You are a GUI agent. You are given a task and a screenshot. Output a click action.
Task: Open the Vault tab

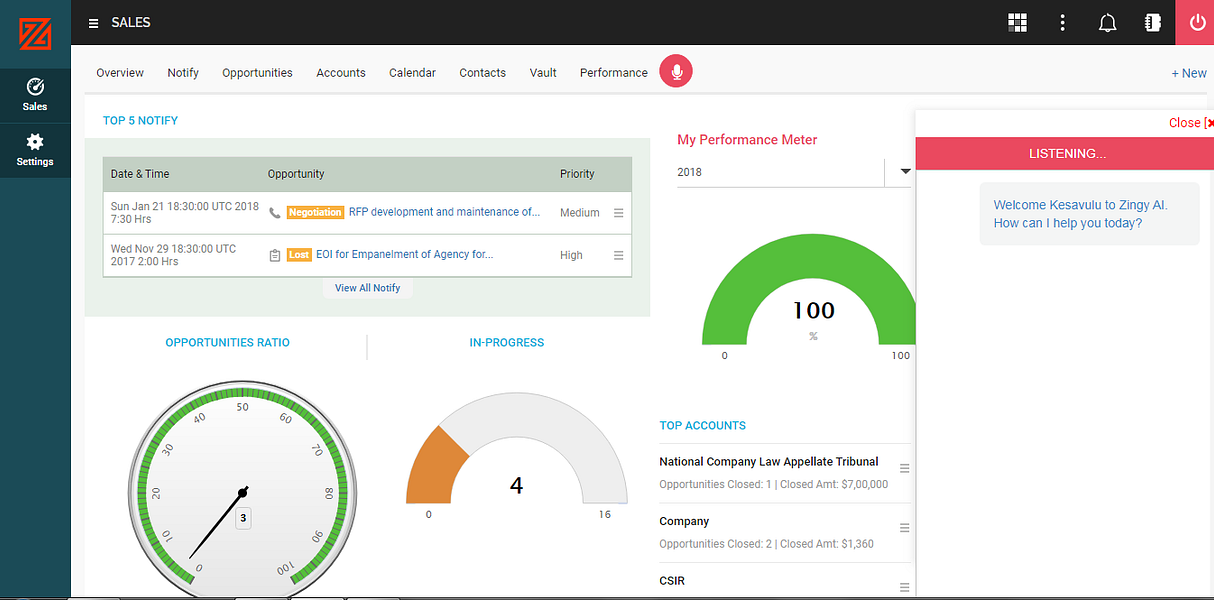(543, 73)
